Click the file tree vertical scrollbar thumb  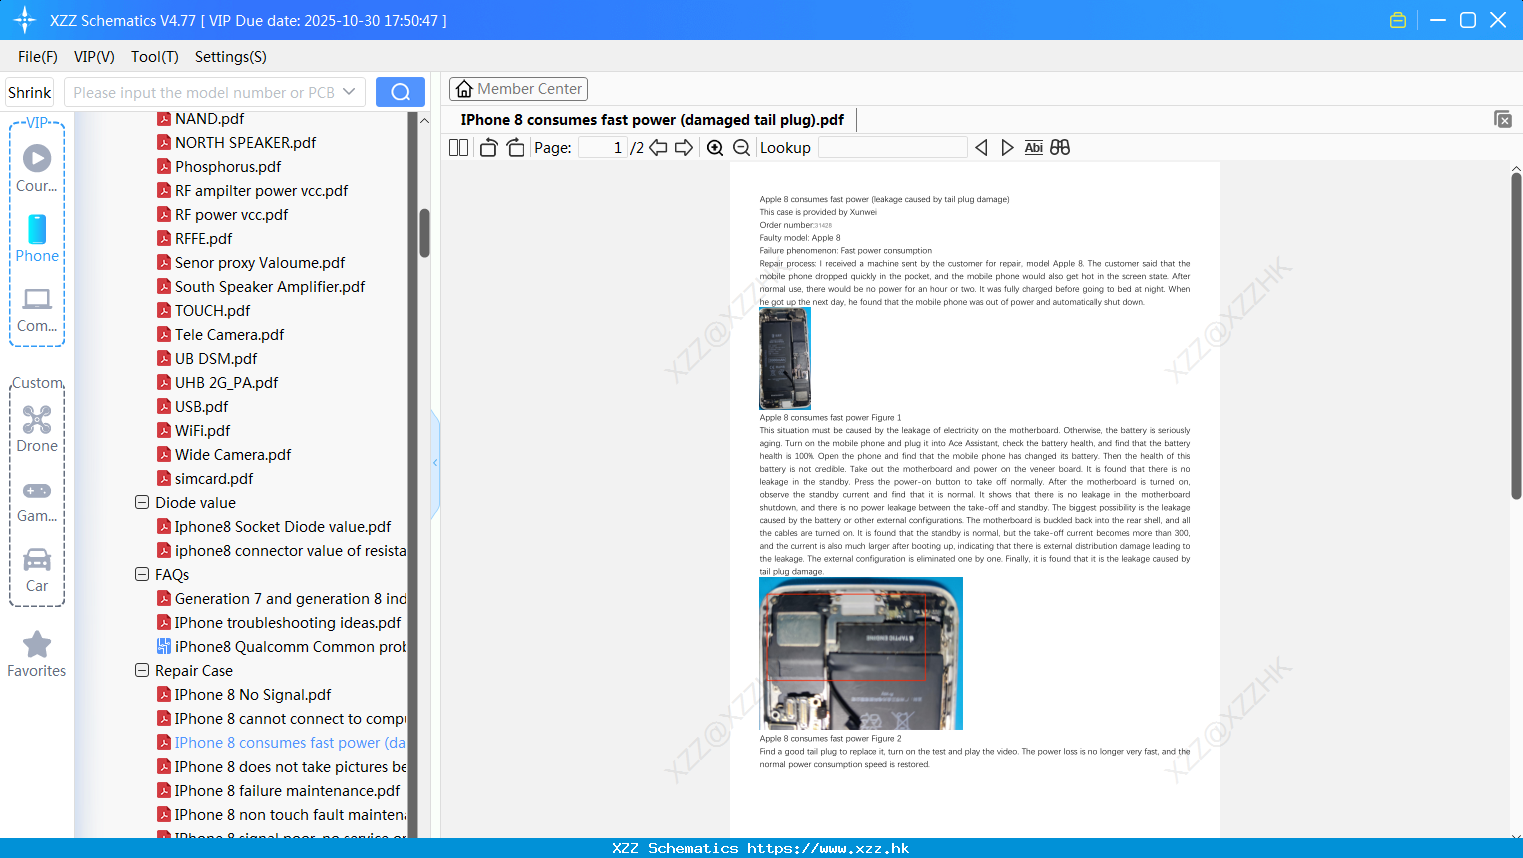(424, 233)
